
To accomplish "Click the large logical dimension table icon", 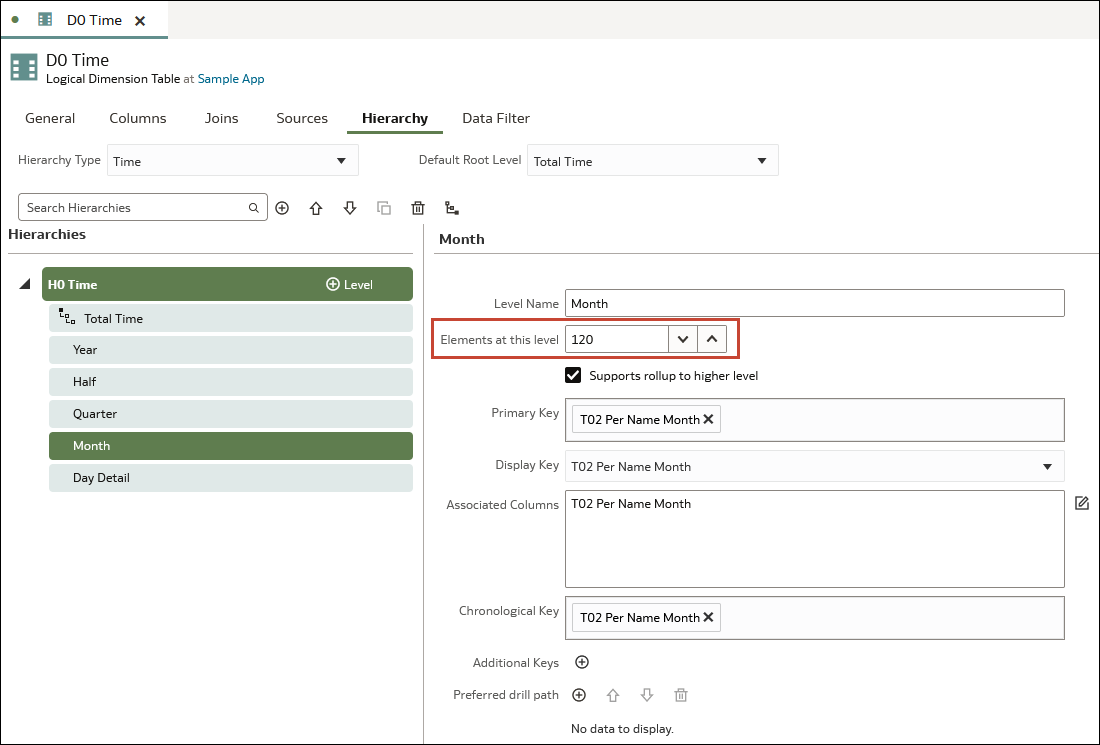I will pyautogui.click(x=24, y=67).
